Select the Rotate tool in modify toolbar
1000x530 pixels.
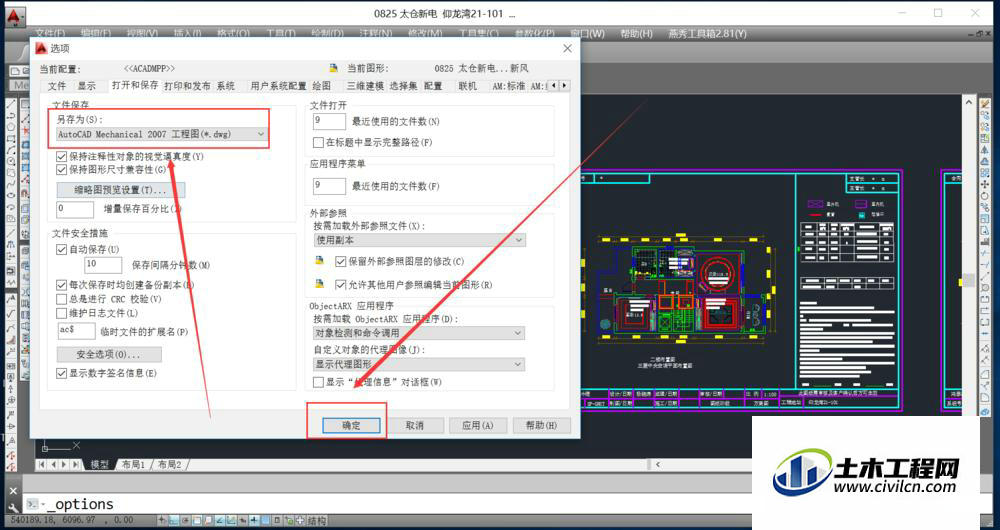pyautogui.click(x=985, y=196)
